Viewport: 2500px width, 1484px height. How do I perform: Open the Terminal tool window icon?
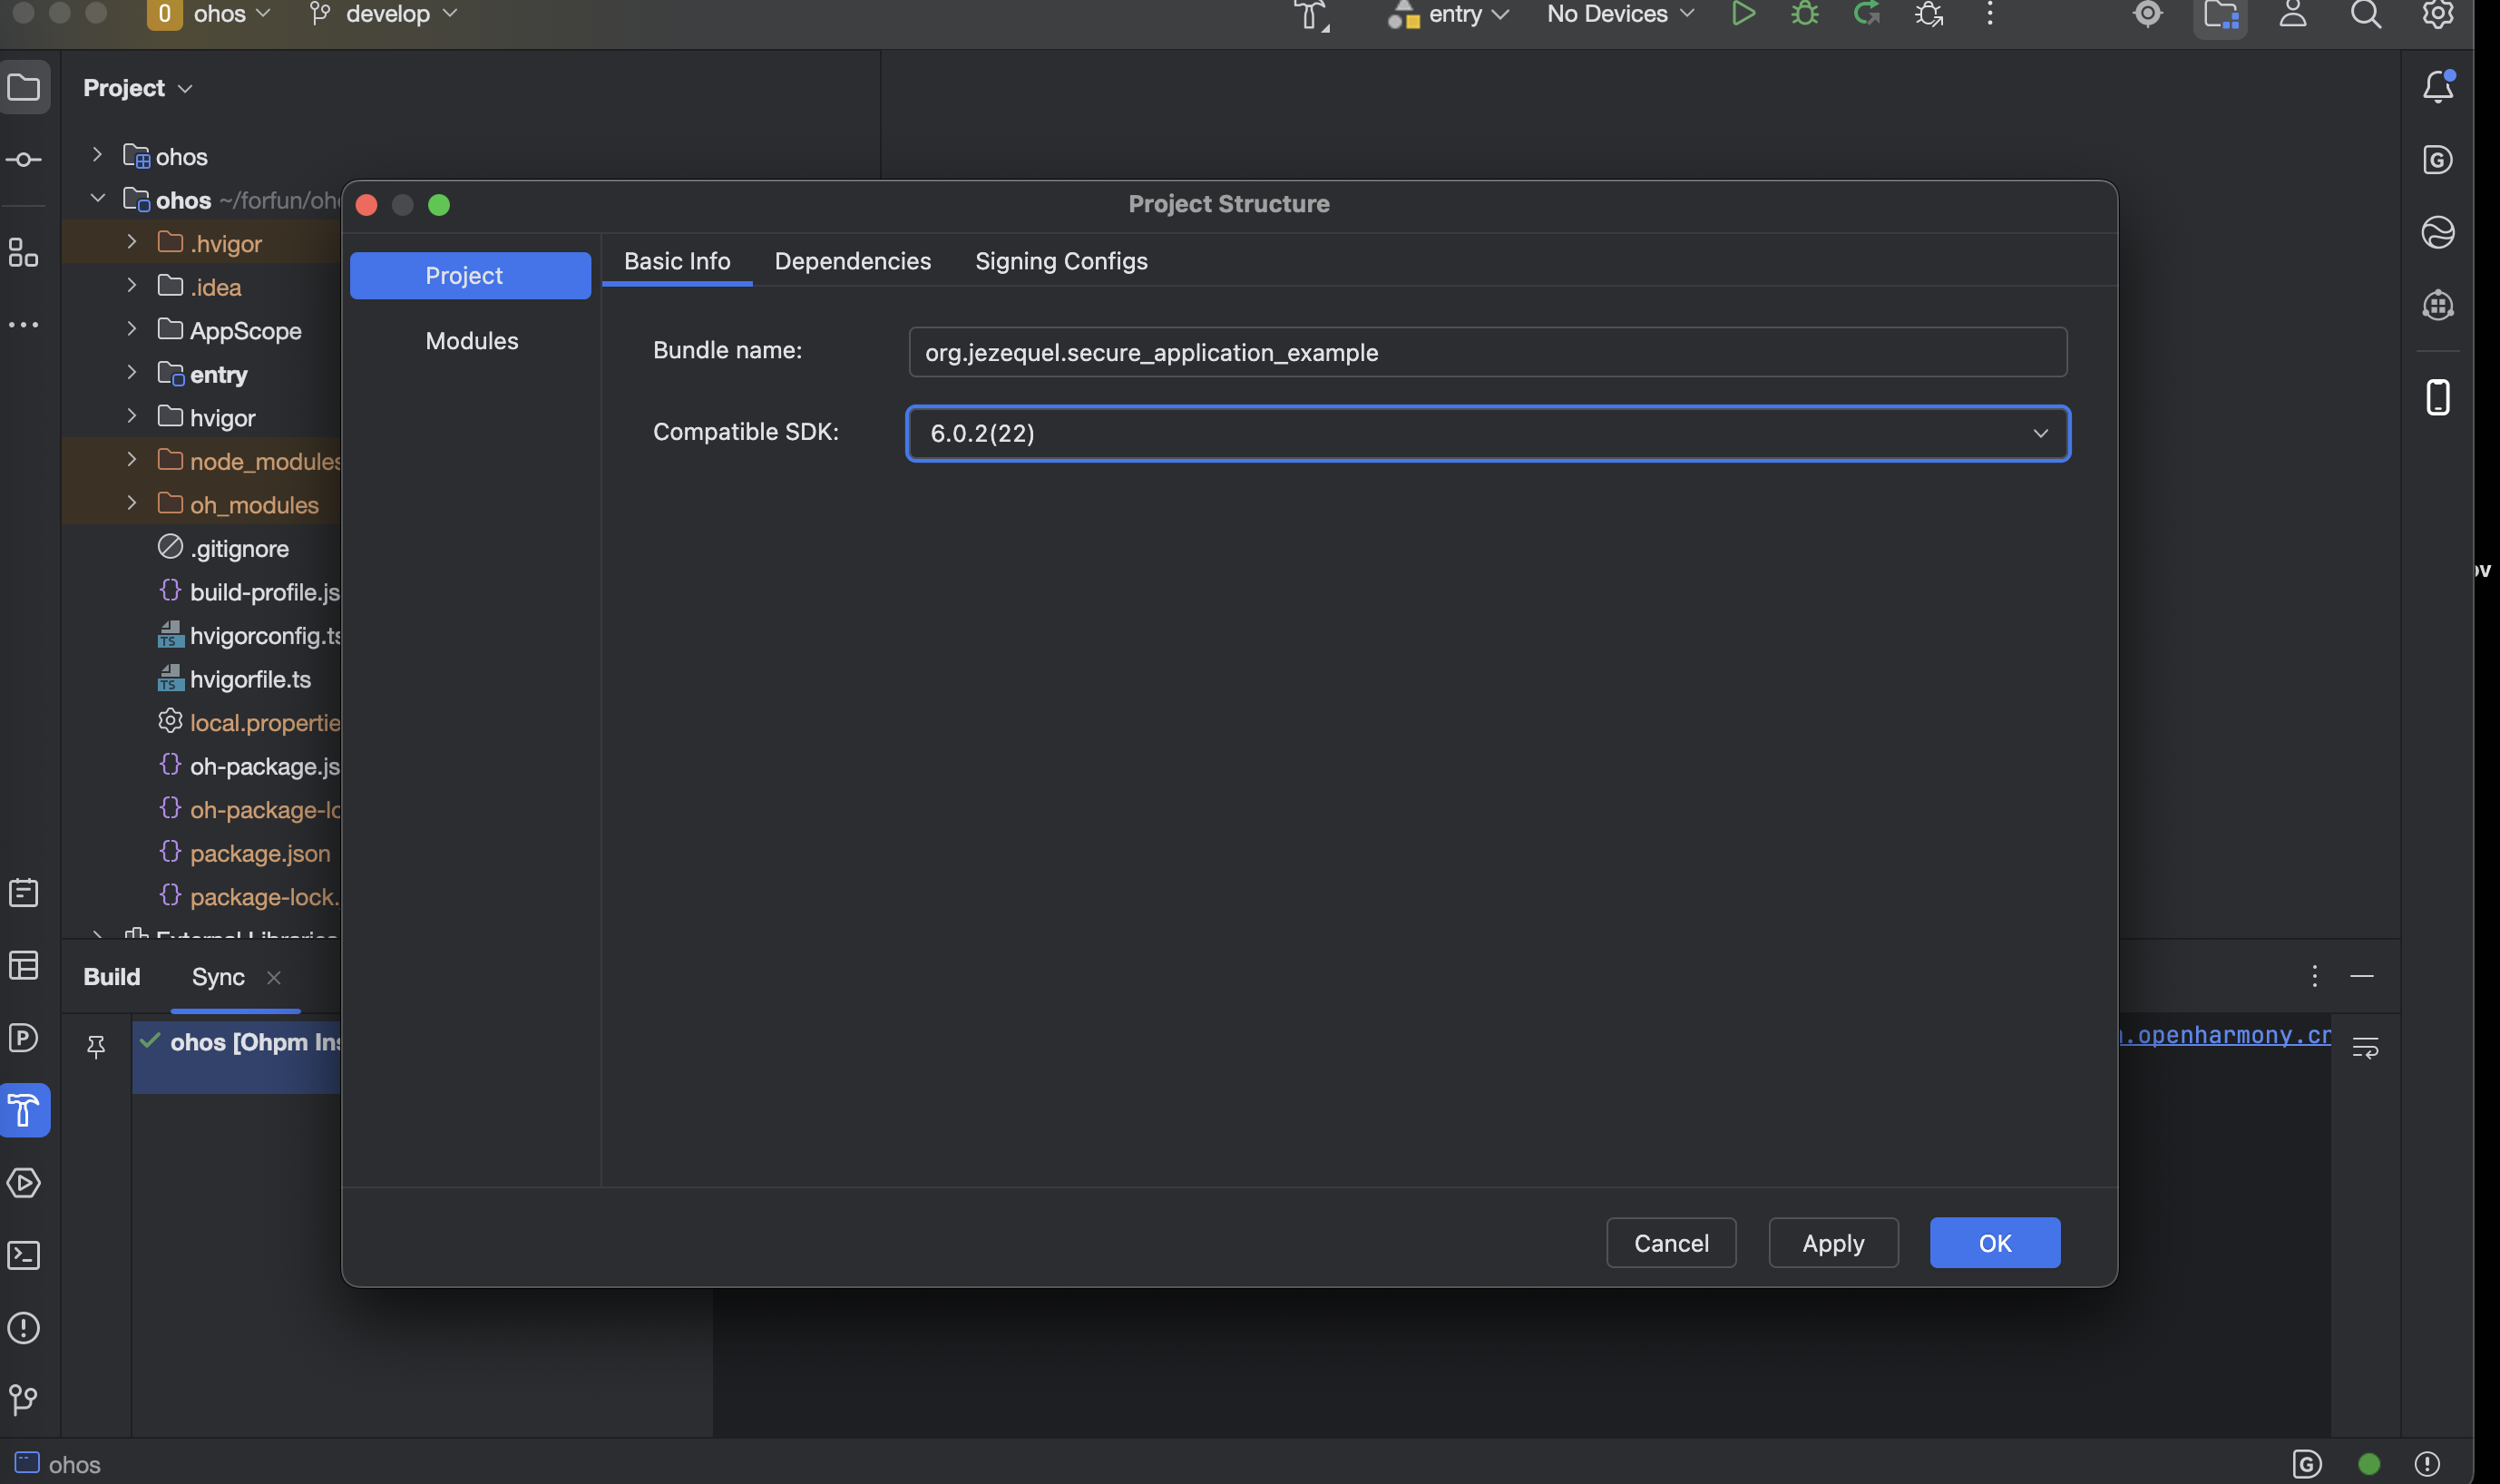point(24,1255)
